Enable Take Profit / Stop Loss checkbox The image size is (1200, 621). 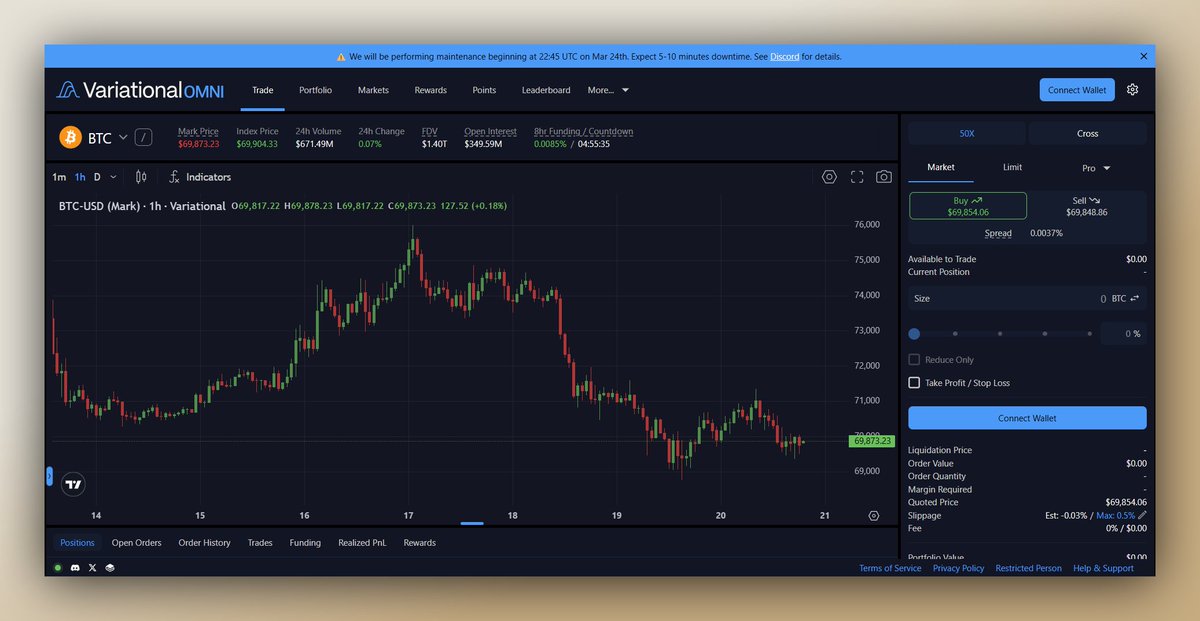[x=914, y=383]
